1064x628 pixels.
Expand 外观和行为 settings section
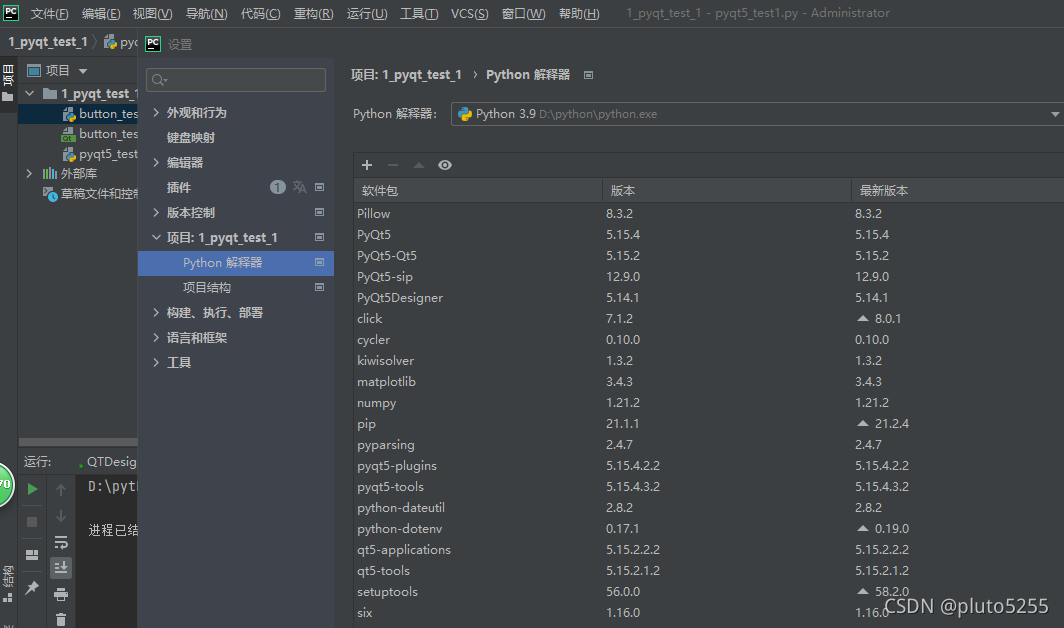(156, 113)
